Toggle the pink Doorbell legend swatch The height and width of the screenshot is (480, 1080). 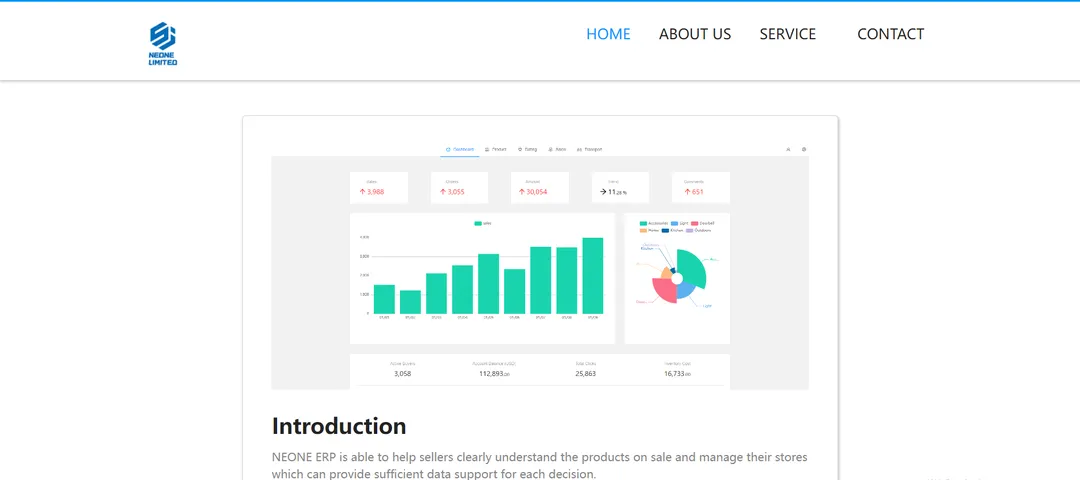[694, 223]
